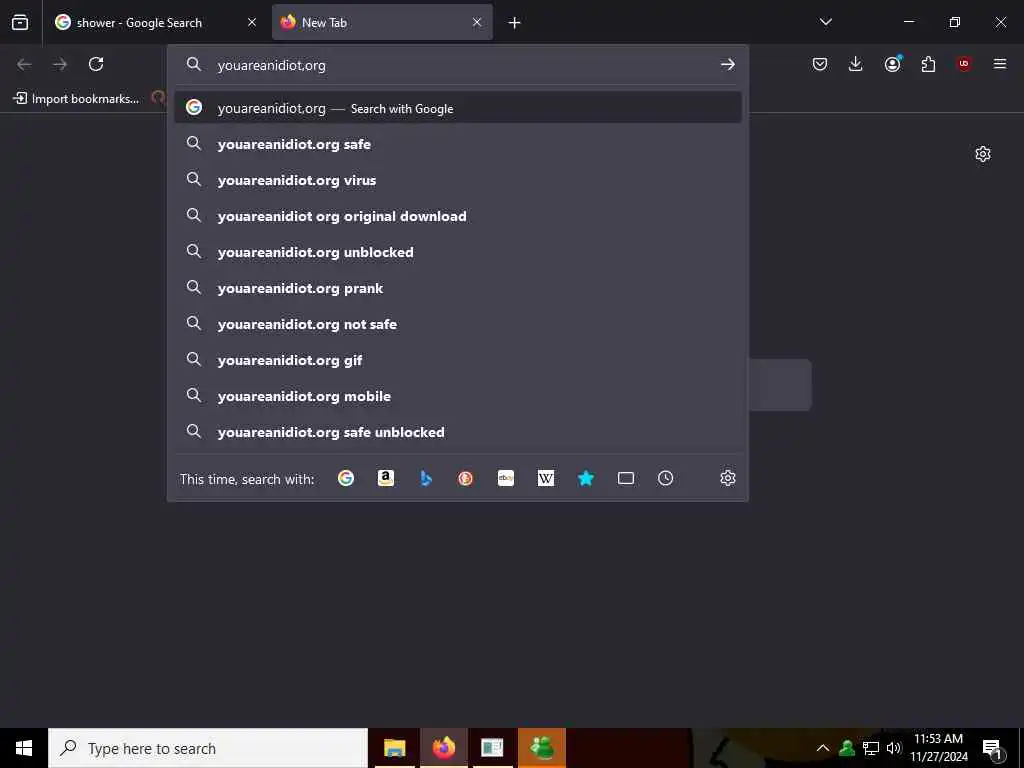
Task: Open New Tab personalize gear icon
Action: 983,154
